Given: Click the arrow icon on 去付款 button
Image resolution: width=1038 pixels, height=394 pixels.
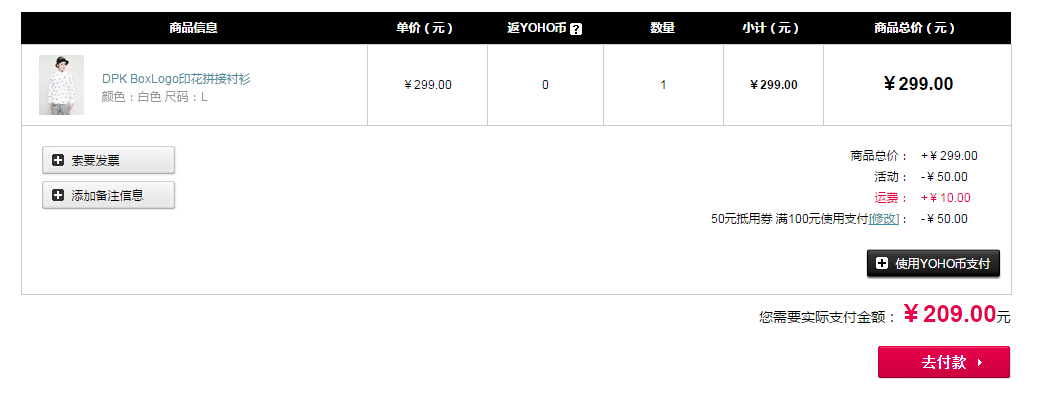Looking at the screenshot, I should 980,363.
